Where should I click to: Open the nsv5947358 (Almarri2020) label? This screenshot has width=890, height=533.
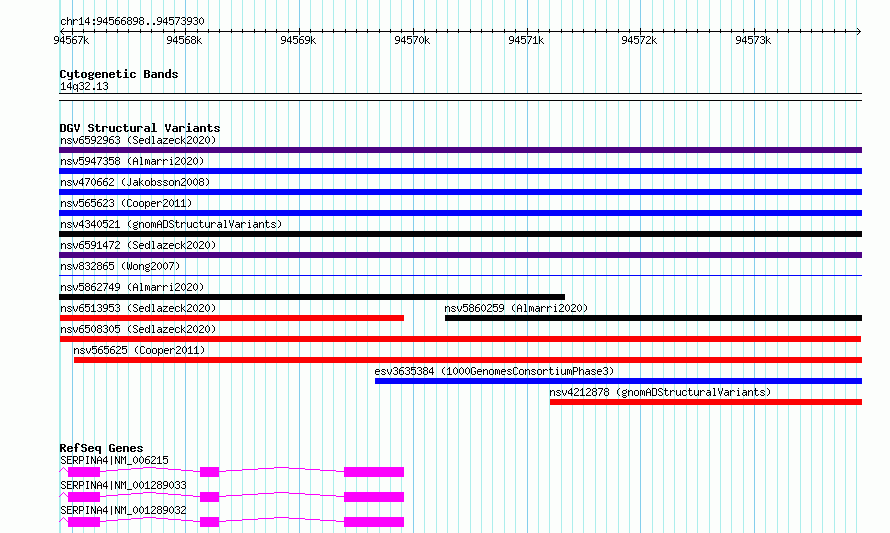click(132, 161)
